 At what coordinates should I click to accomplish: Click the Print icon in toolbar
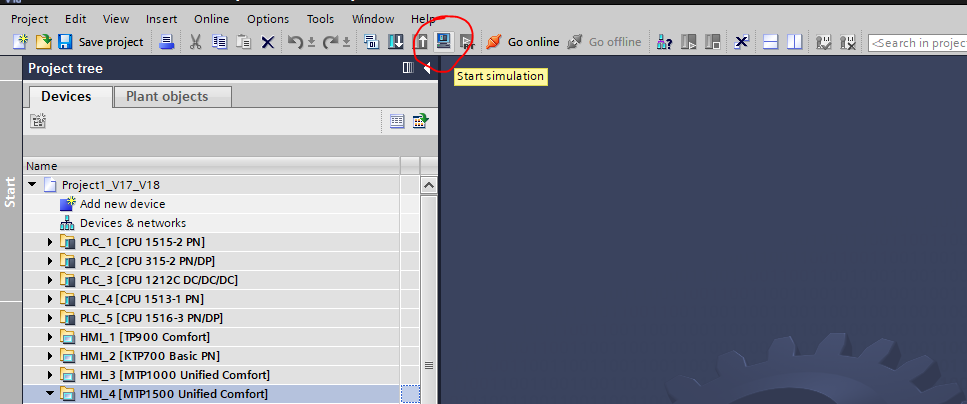pyautogui.click(x=167, y=41)
